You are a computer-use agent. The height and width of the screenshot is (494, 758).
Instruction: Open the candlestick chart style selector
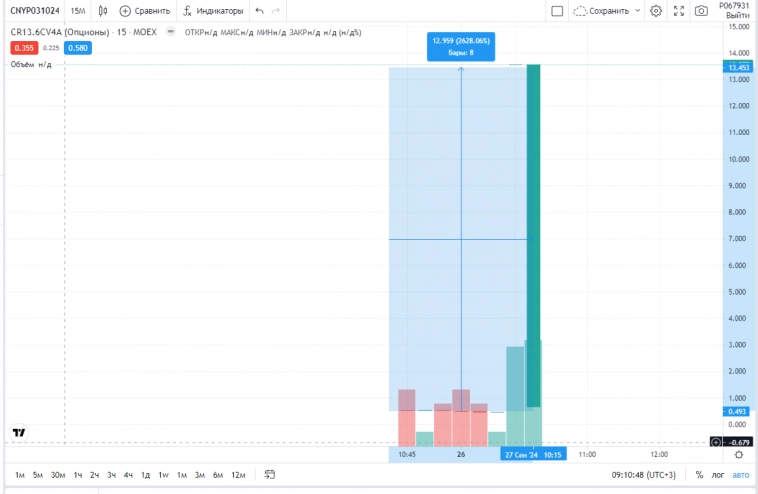pyautogui.click(x=102, y=11)
